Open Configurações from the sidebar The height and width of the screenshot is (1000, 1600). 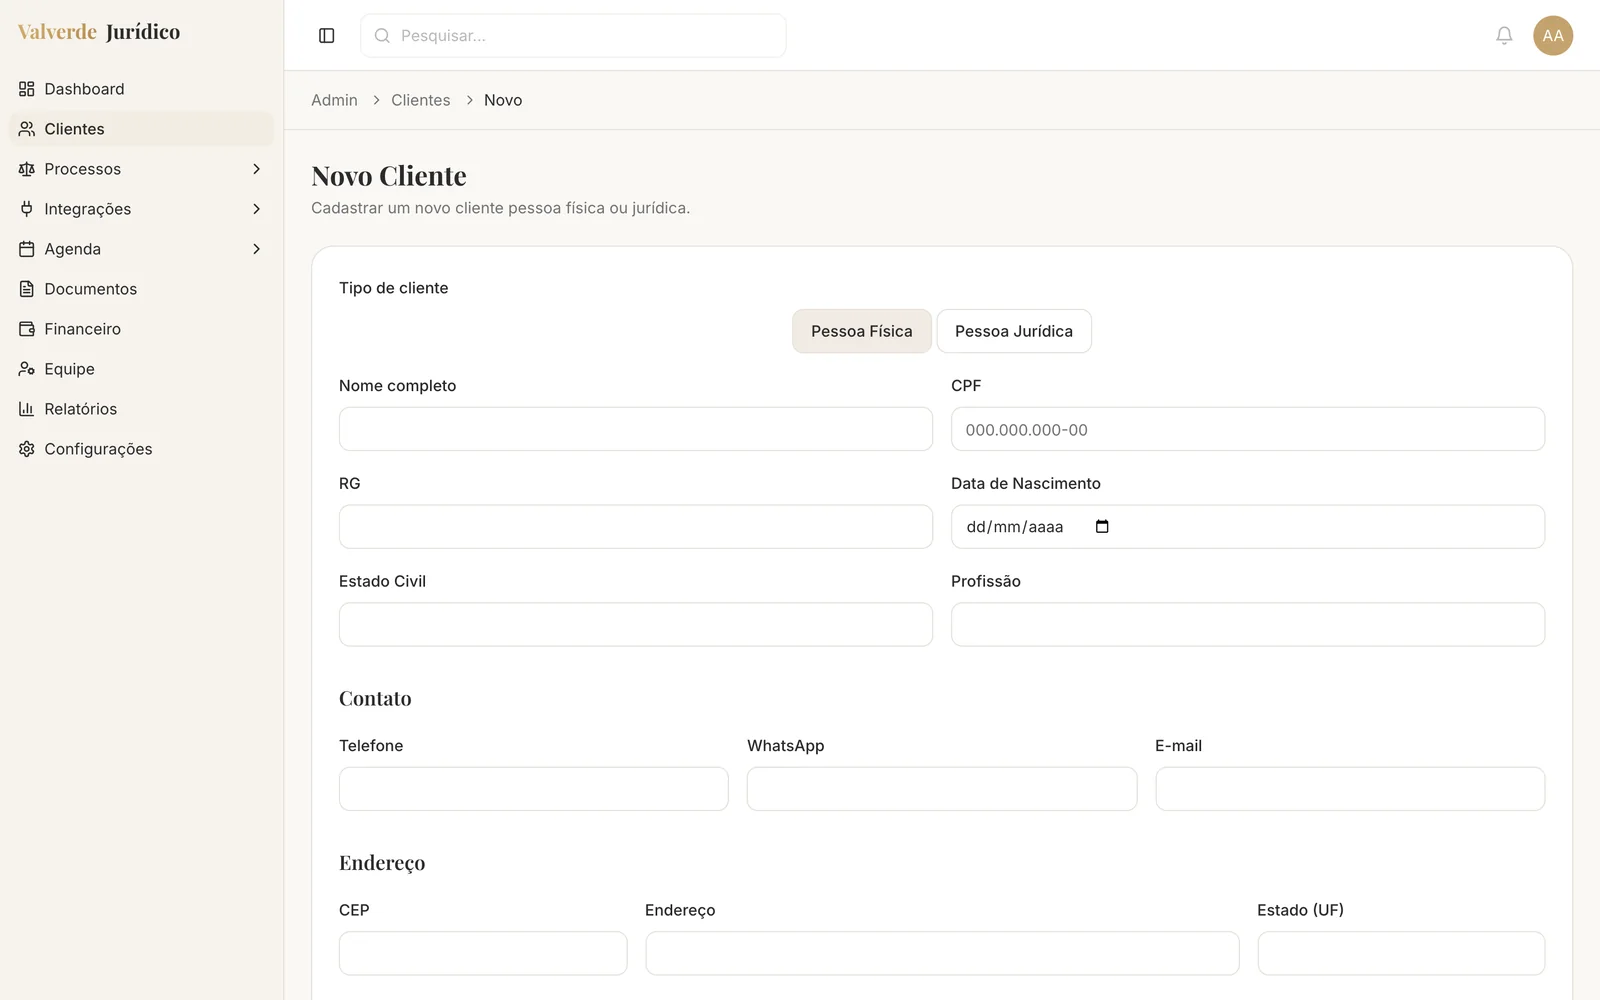tap(141, 449)
